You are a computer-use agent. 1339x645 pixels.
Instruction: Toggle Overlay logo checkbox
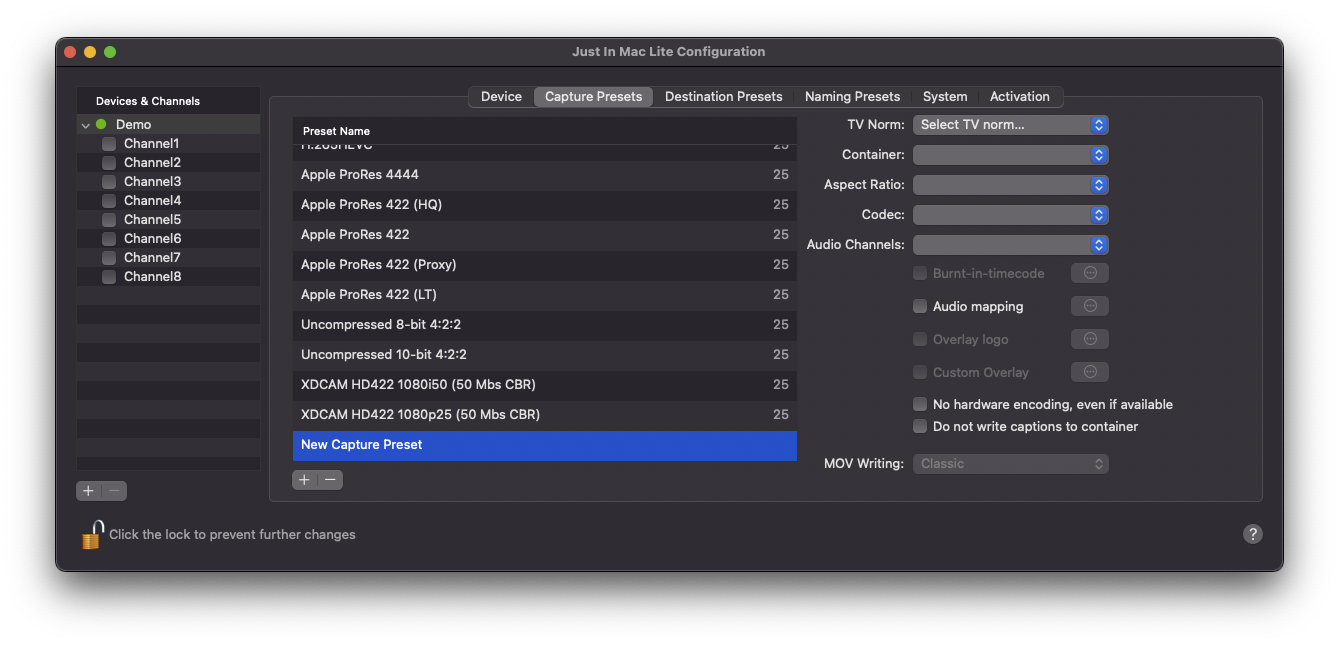[x=920, y=339]
